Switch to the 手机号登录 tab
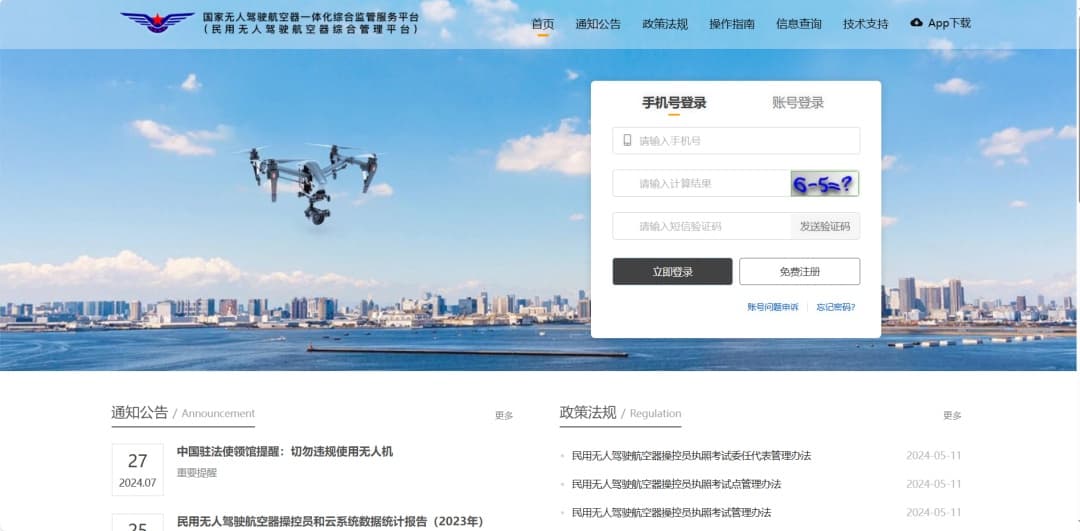 [x=674, y=103]
